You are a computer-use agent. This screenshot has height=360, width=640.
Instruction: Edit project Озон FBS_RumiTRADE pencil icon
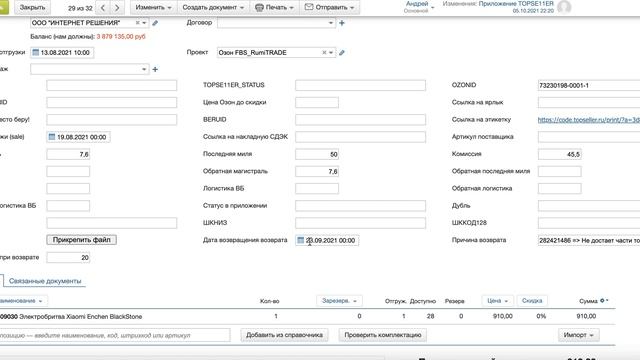pyautogui.click(x=342, y=52)
